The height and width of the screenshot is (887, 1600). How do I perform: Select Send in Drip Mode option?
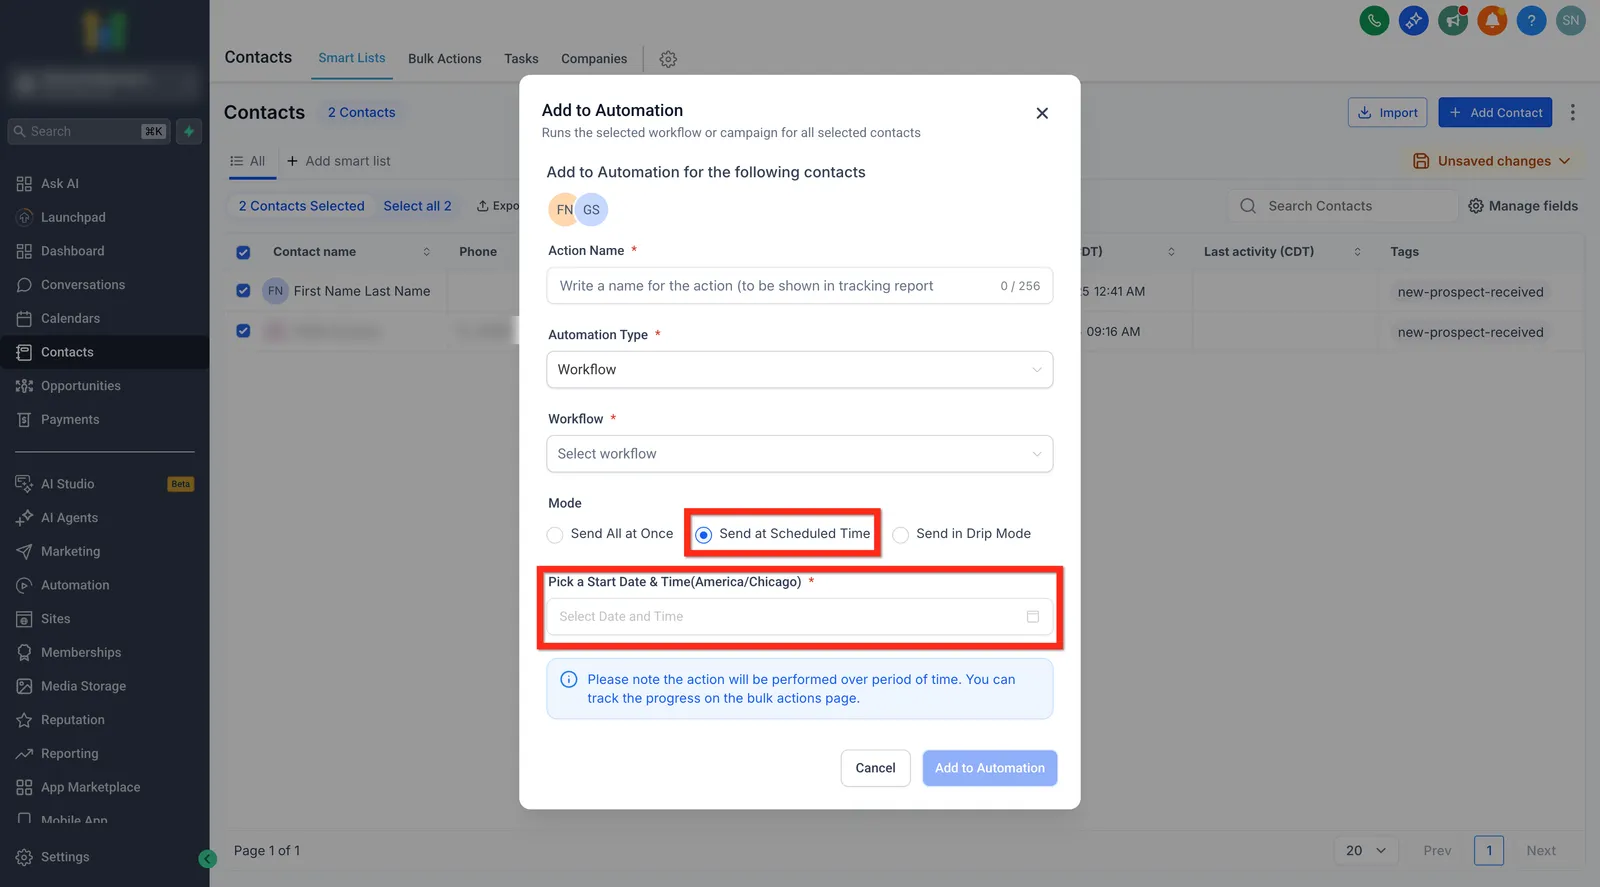click(x=901, y=535)
